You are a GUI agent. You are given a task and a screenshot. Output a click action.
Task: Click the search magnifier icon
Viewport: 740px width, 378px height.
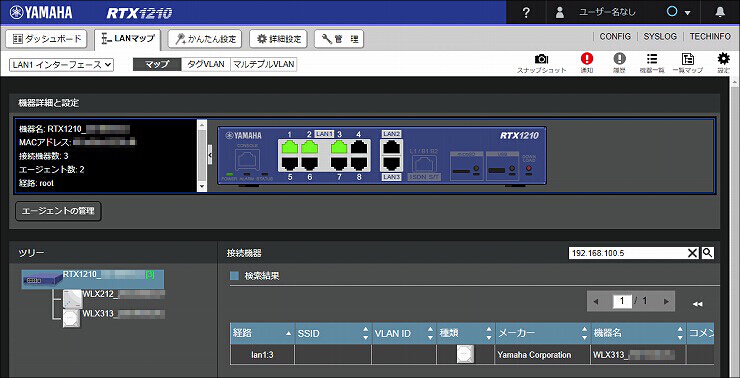pyautogui.click(x=707, y=253)
